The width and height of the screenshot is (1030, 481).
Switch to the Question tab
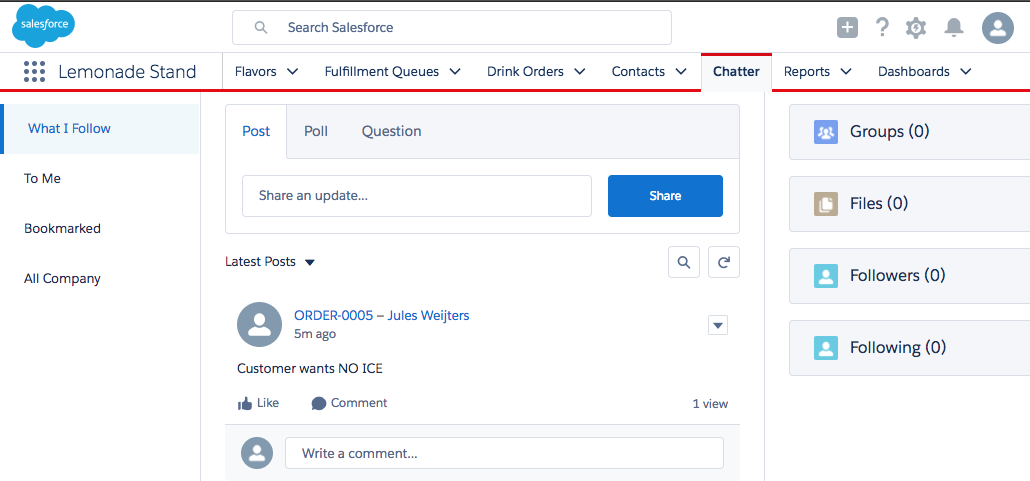(x=391, y=131)
